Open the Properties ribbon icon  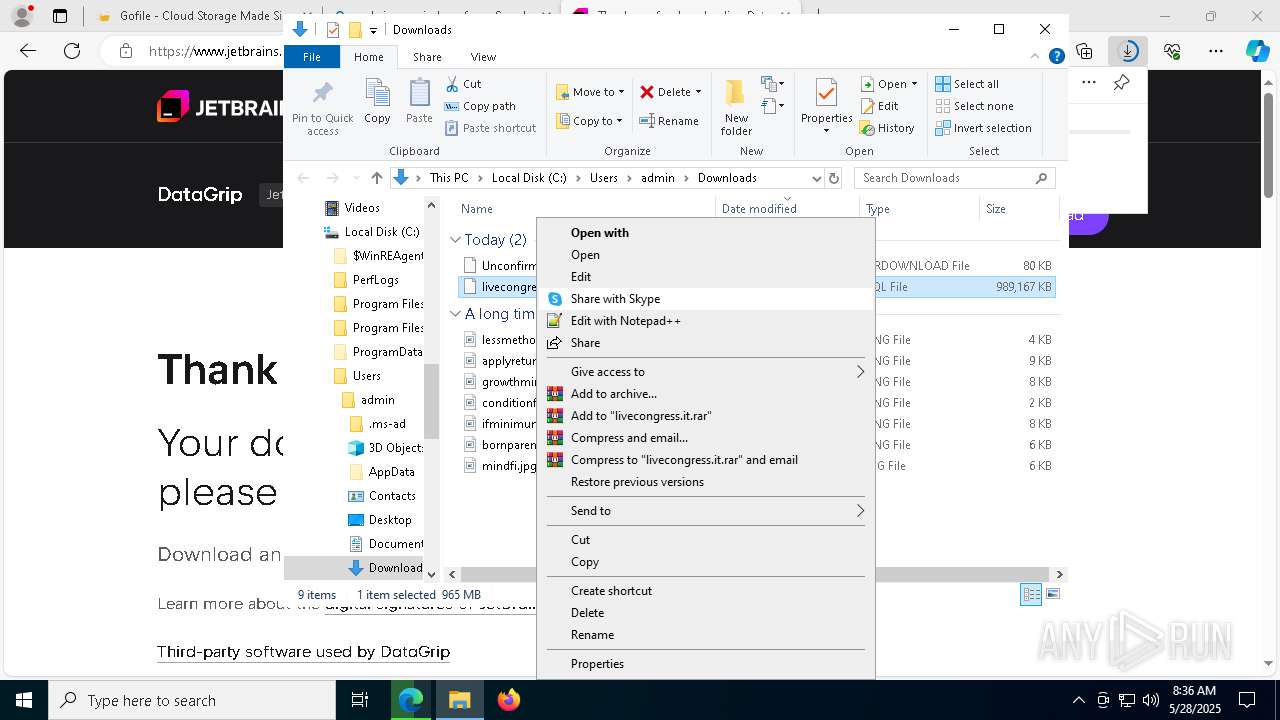pos(826,104)
